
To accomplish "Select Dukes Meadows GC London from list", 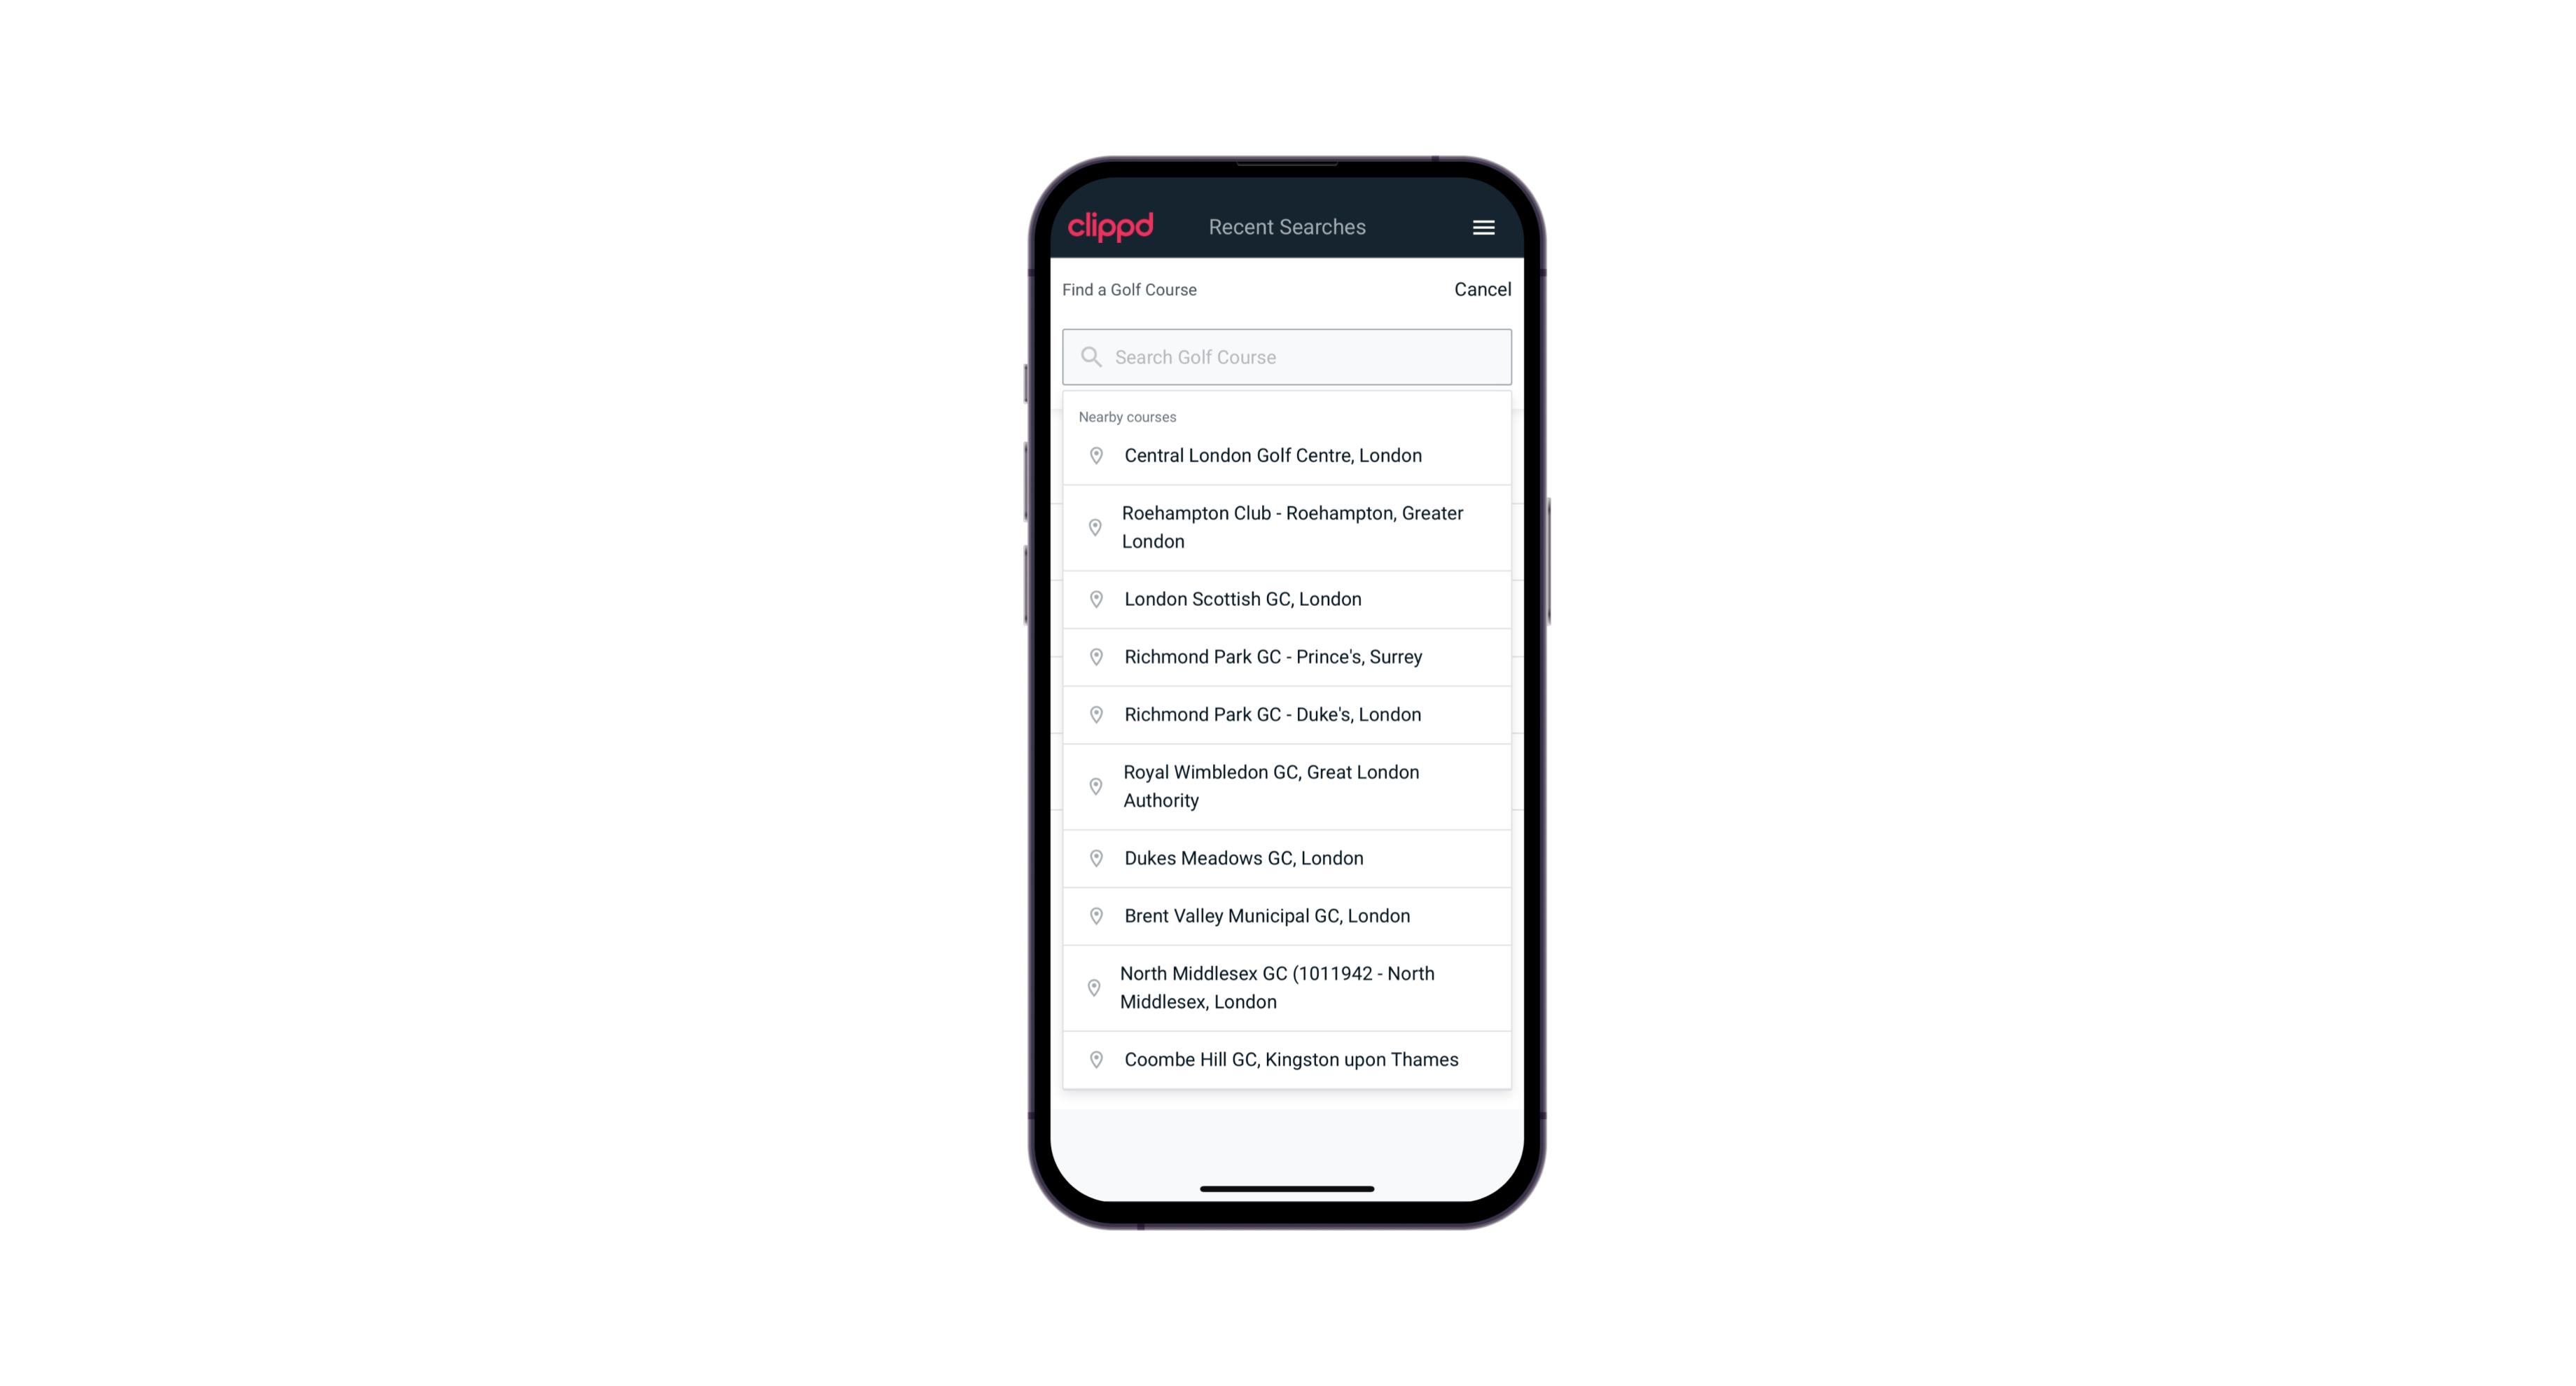I will coord(1287,857).
